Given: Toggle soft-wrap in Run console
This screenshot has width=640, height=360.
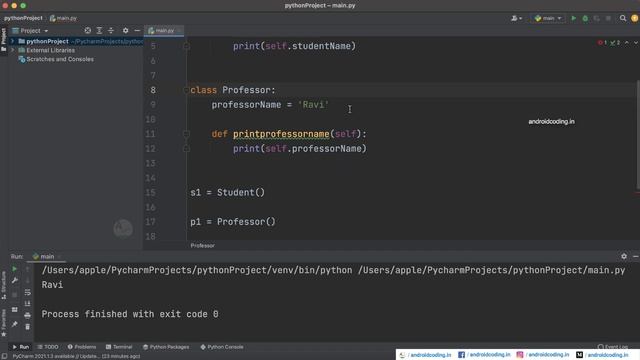Looking at the screenshot, I should pos(27,292).
